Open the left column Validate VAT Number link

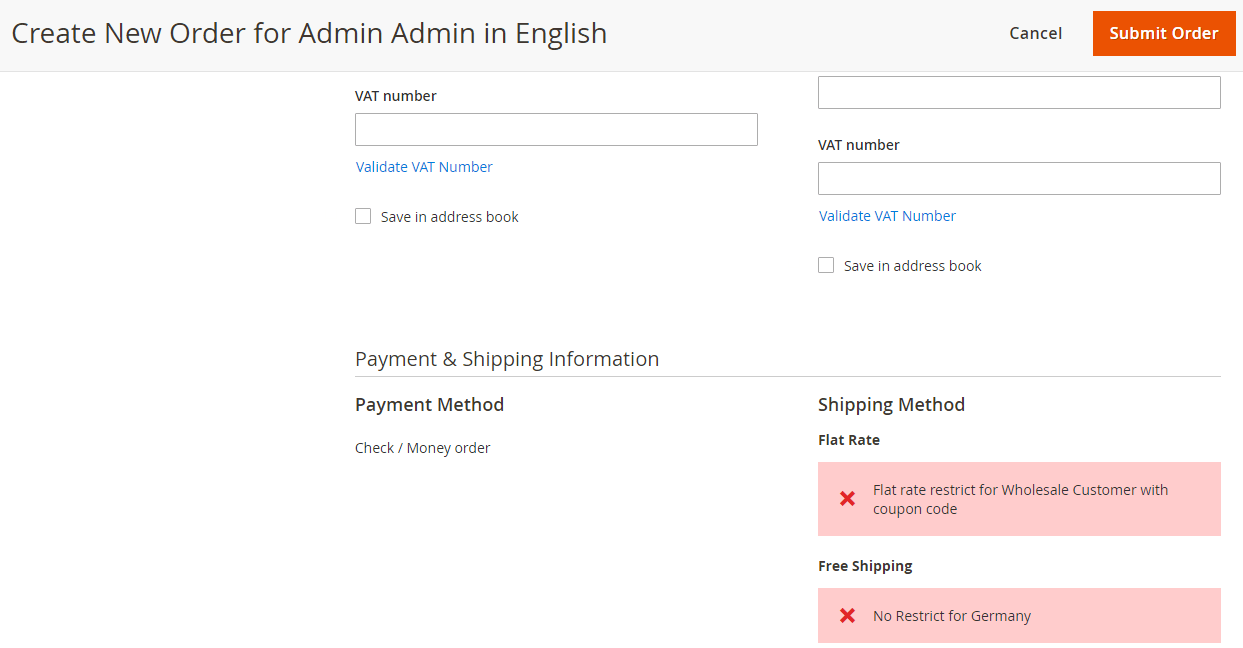pos(424,167)
